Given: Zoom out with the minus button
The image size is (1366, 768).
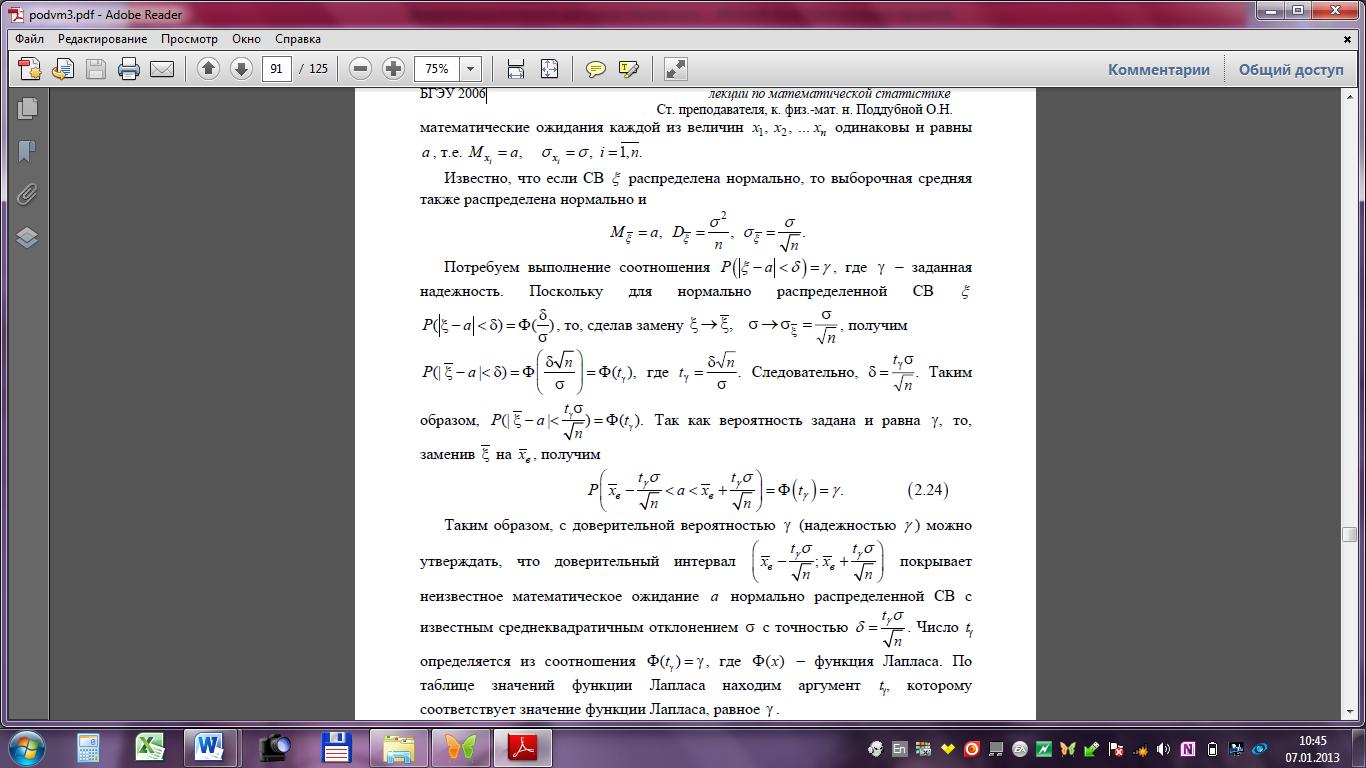Looking at the screenshot, I should [361, 69].
